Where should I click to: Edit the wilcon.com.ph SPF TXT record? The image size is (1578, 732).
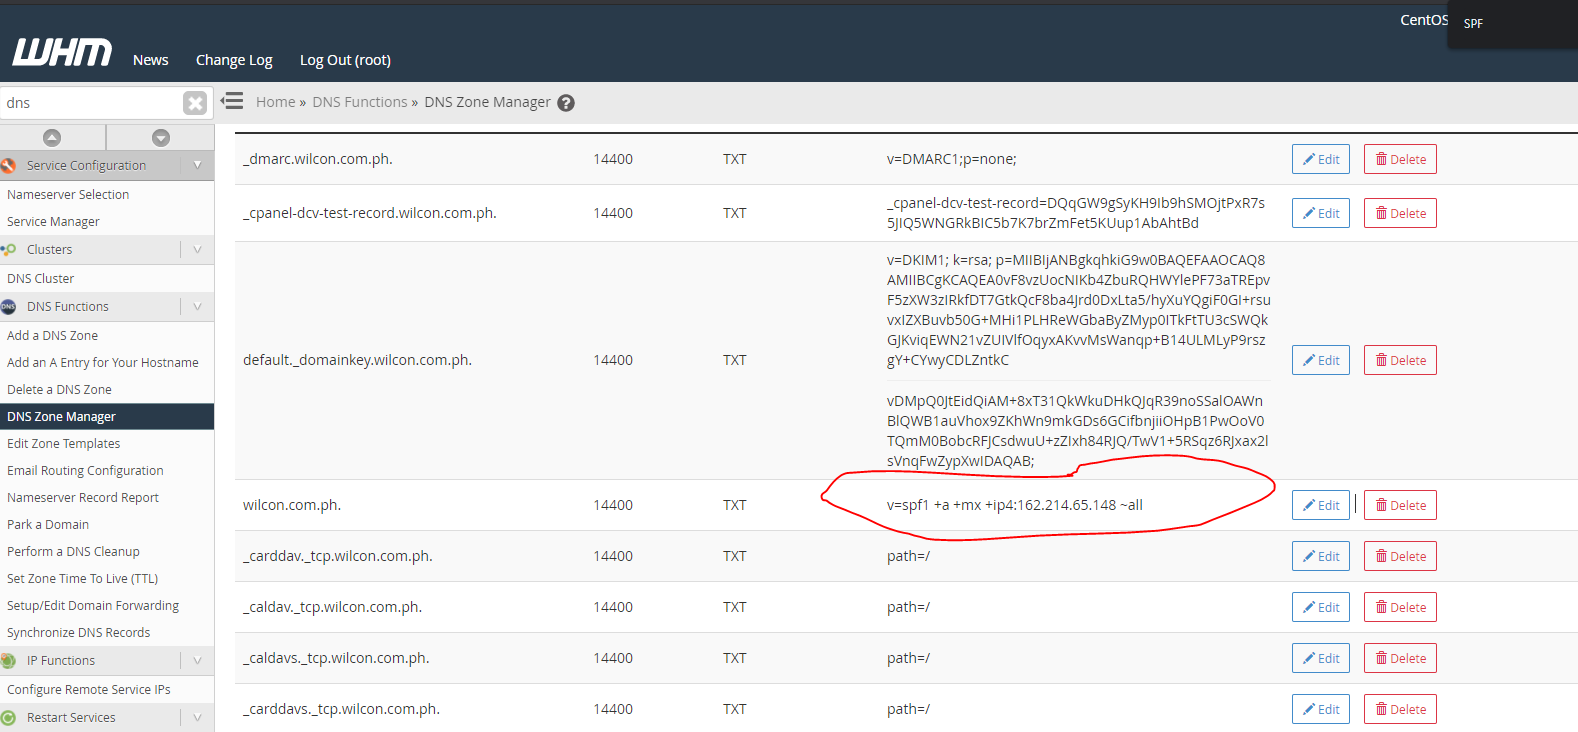coord(1320,505)
